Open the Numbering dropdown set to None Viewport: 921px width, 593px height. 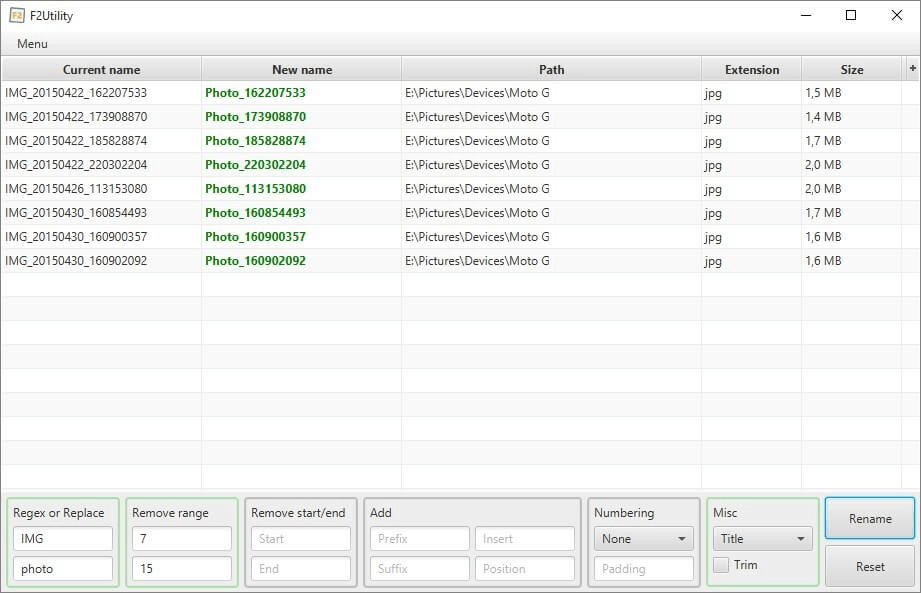(643, 539)
